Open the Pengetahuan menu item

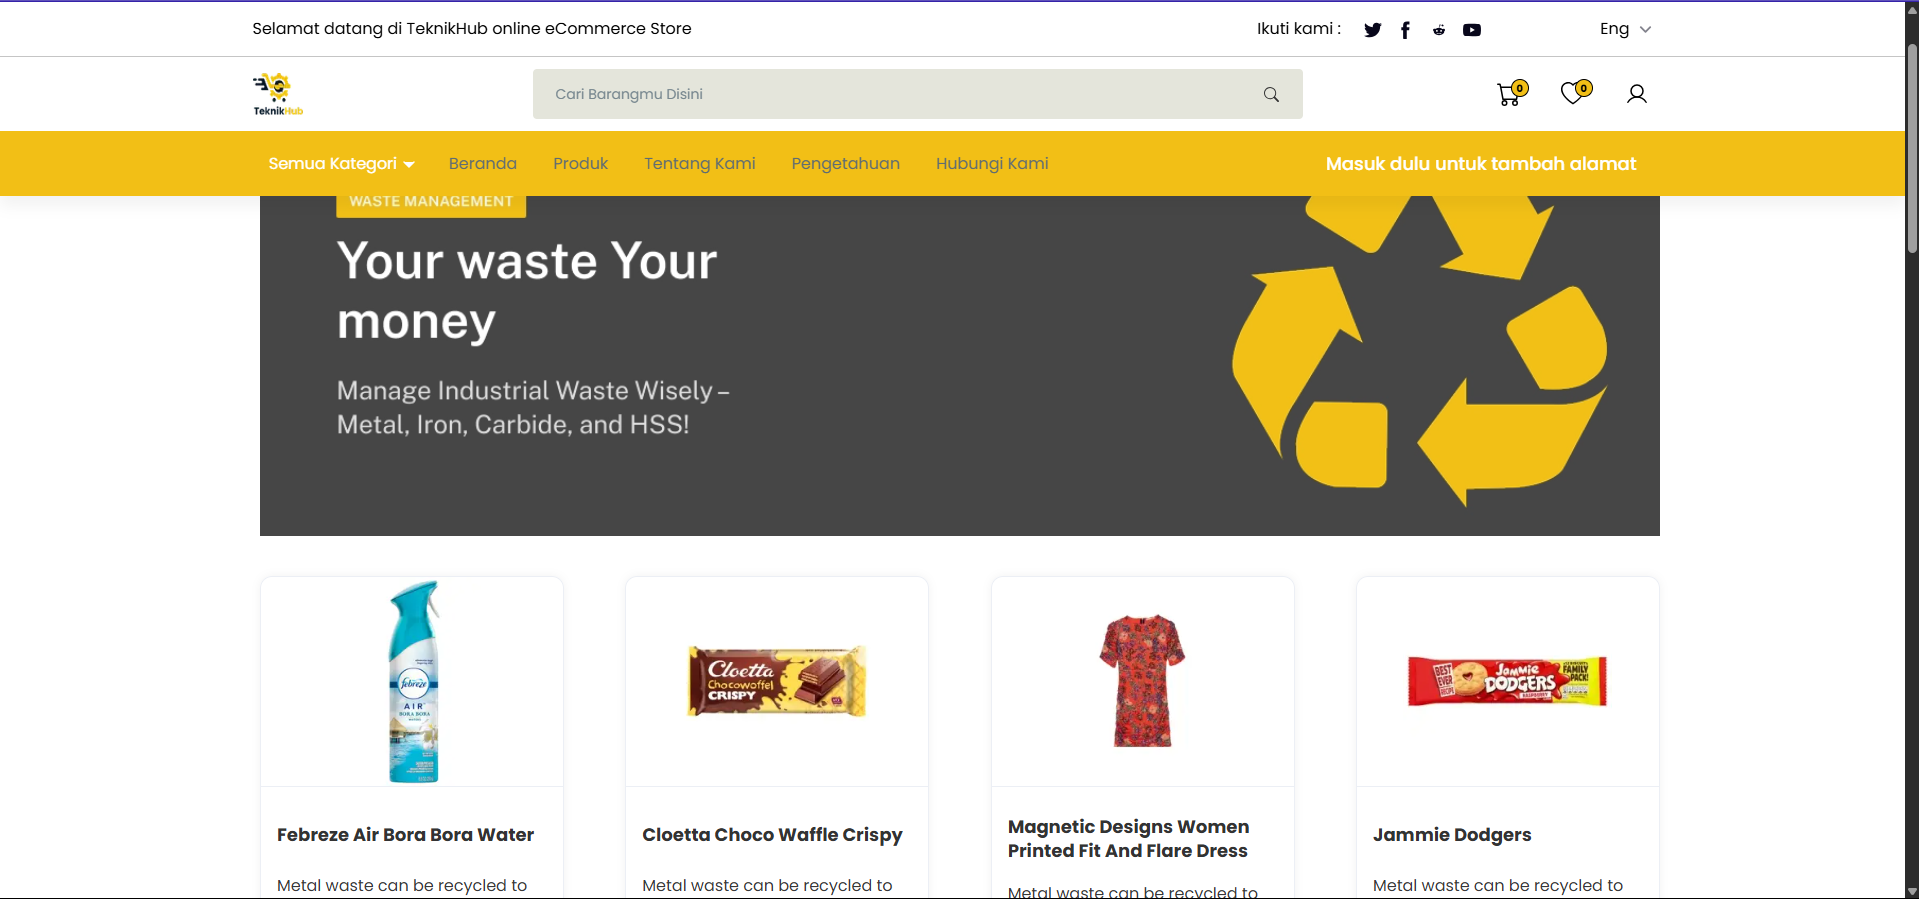[x=845, y=164]
